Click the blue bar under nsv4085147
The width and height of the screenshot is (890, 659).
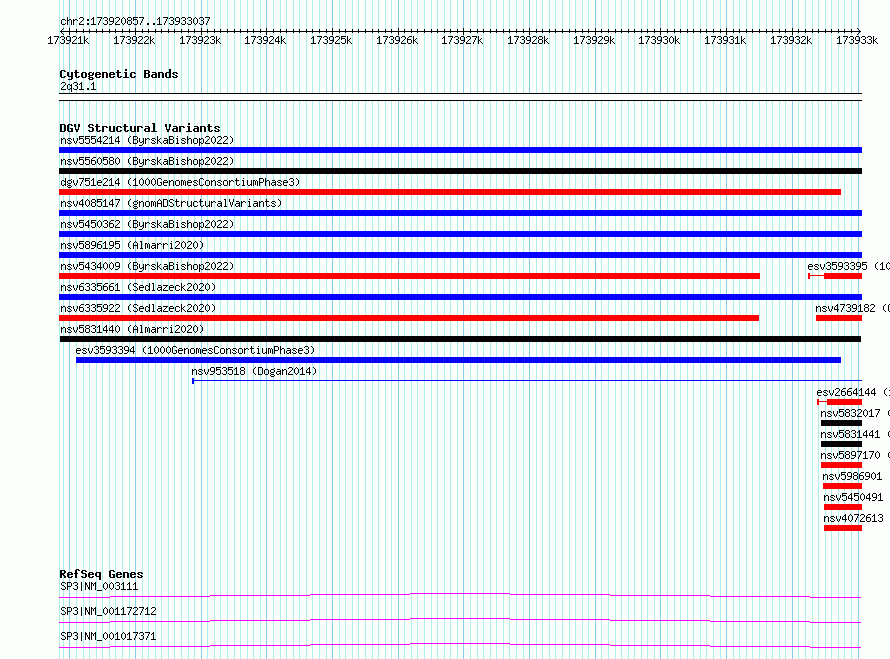click(x=460, y=213)
